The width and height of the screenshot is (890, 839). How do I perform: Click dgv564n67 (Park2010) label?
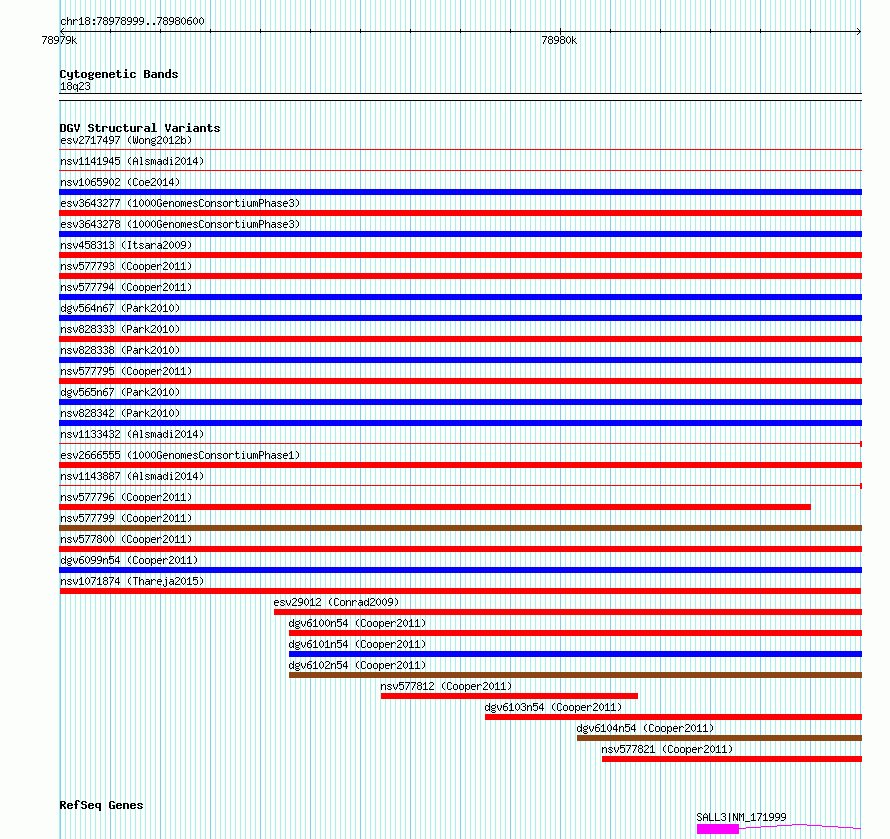120,308
